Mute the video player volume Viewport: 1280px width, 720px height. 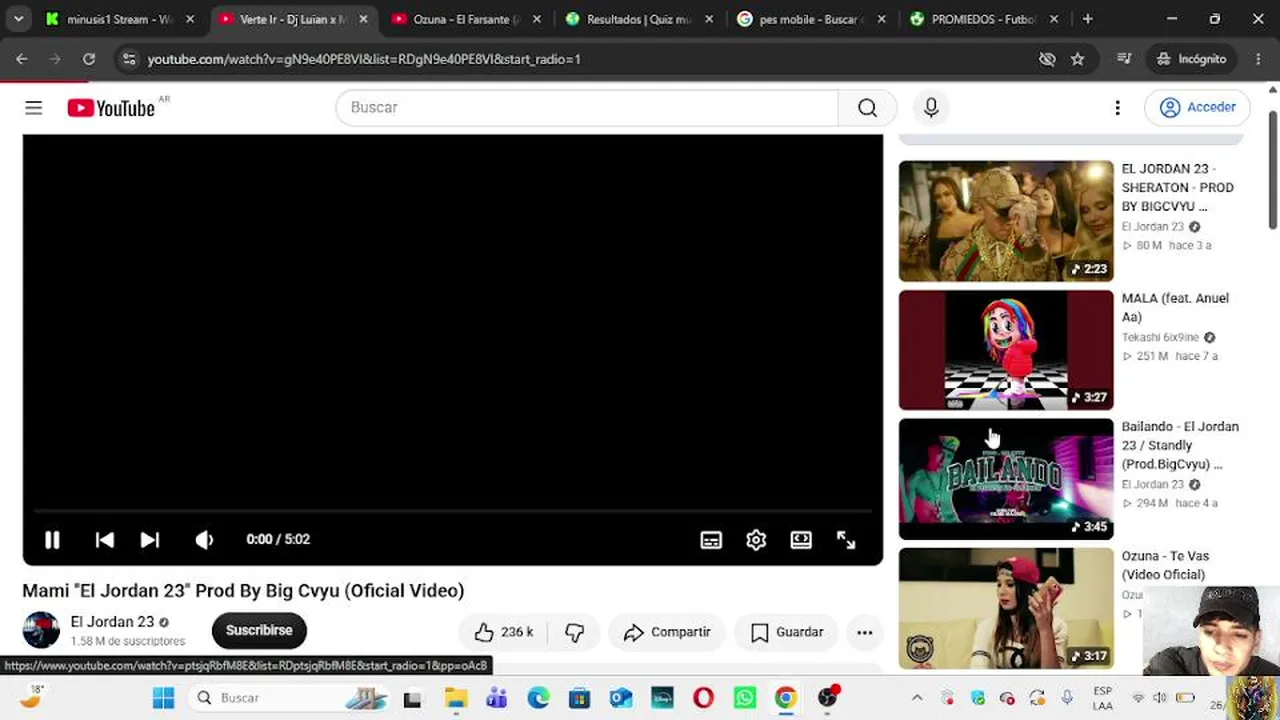tap(204, 540)
